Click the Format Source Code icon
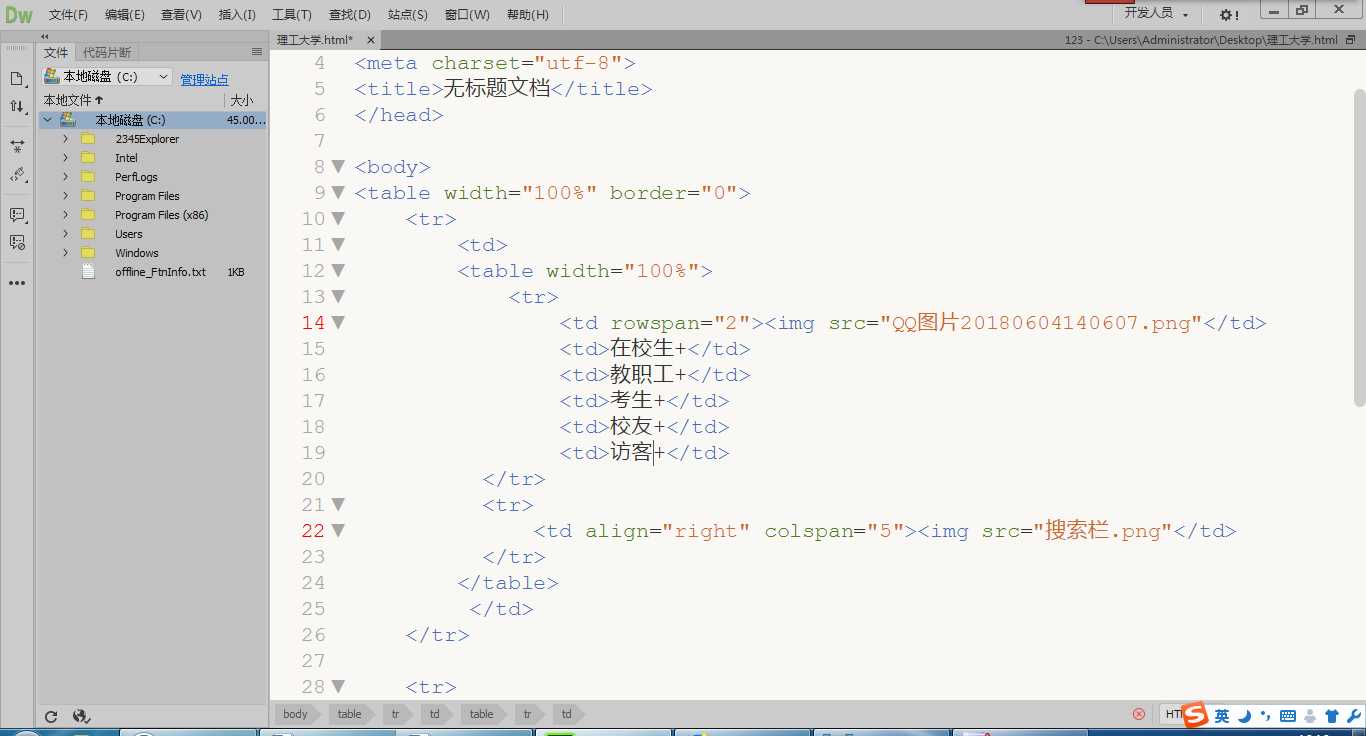The image size is (1366, 736). click(x=17, y=175)
